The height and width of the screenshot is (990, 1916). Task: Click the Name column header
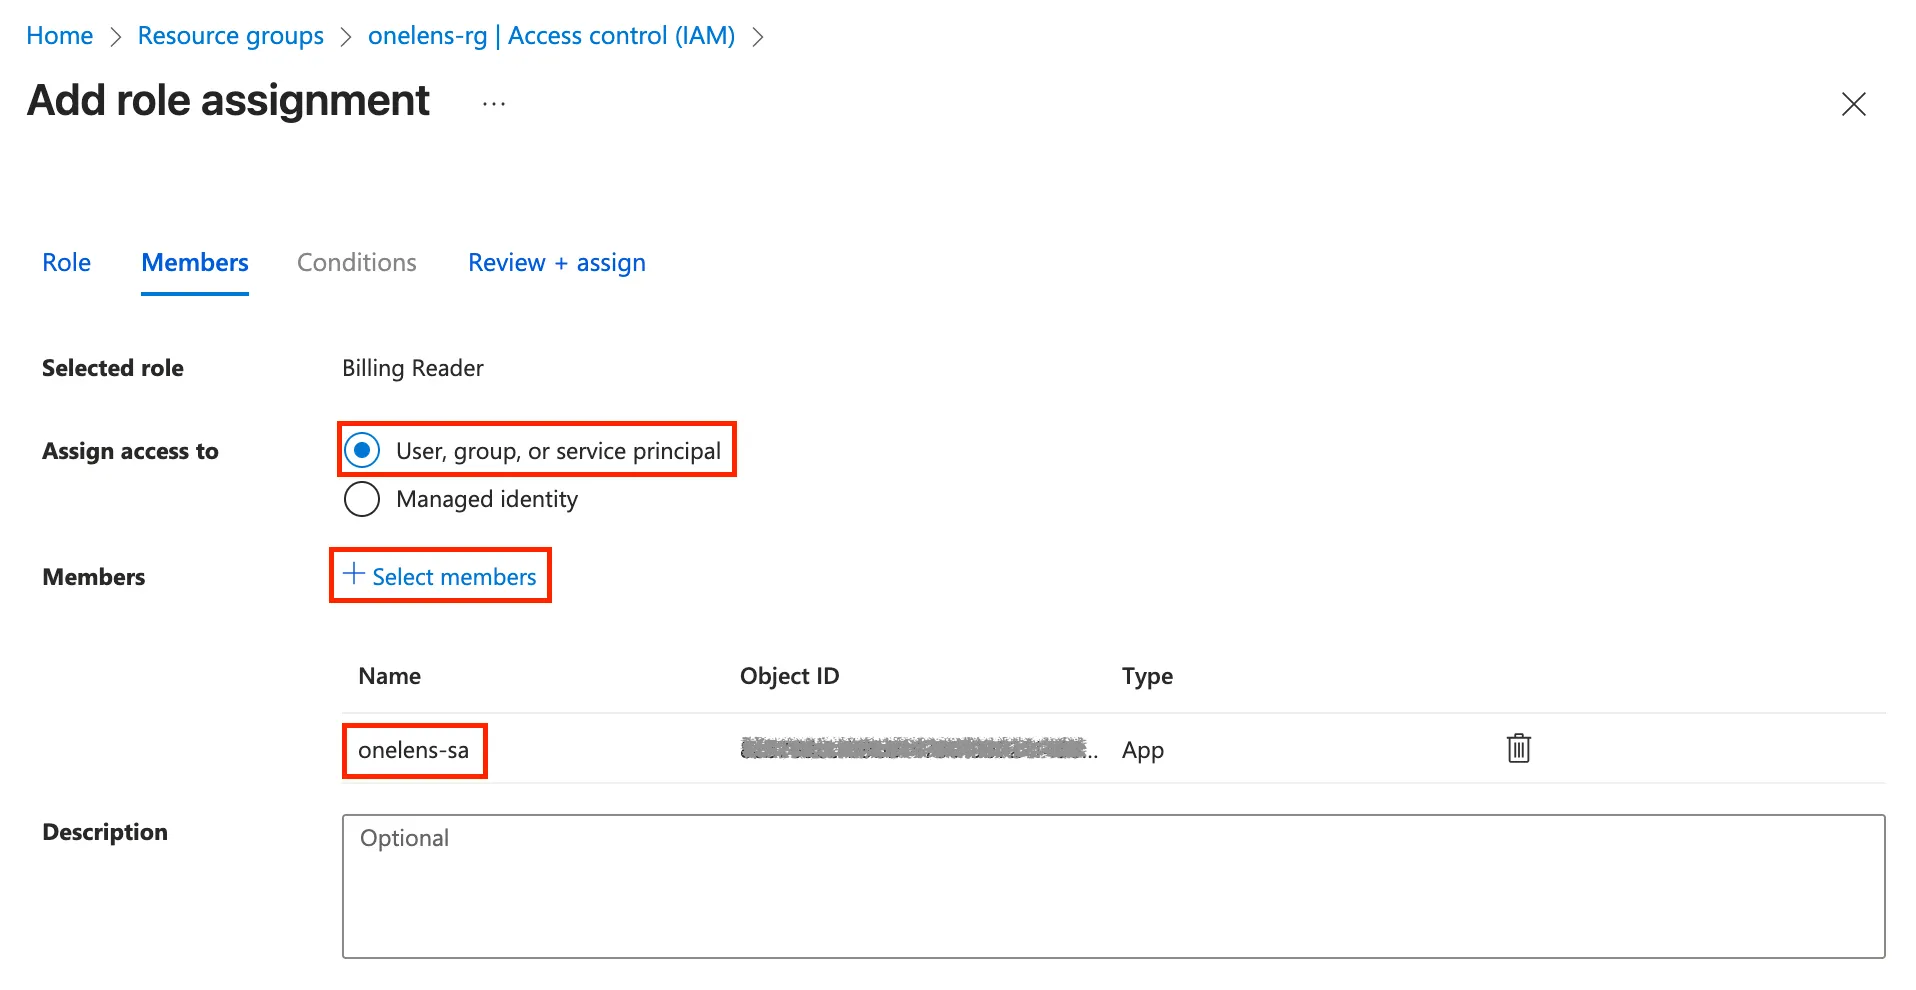390,677
